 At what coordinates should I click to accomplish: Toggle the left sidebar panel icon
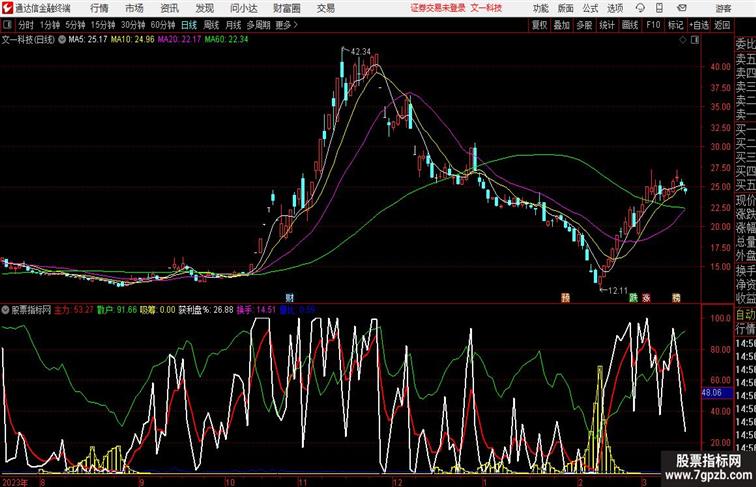coord(7,25)
